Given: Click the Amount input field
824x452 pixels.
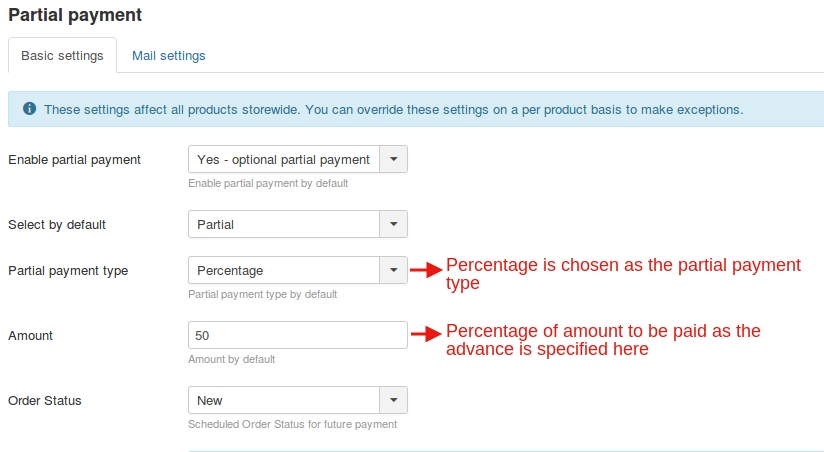Looking at the screenshot, I should pyautogui.click(x=297, y=335).
